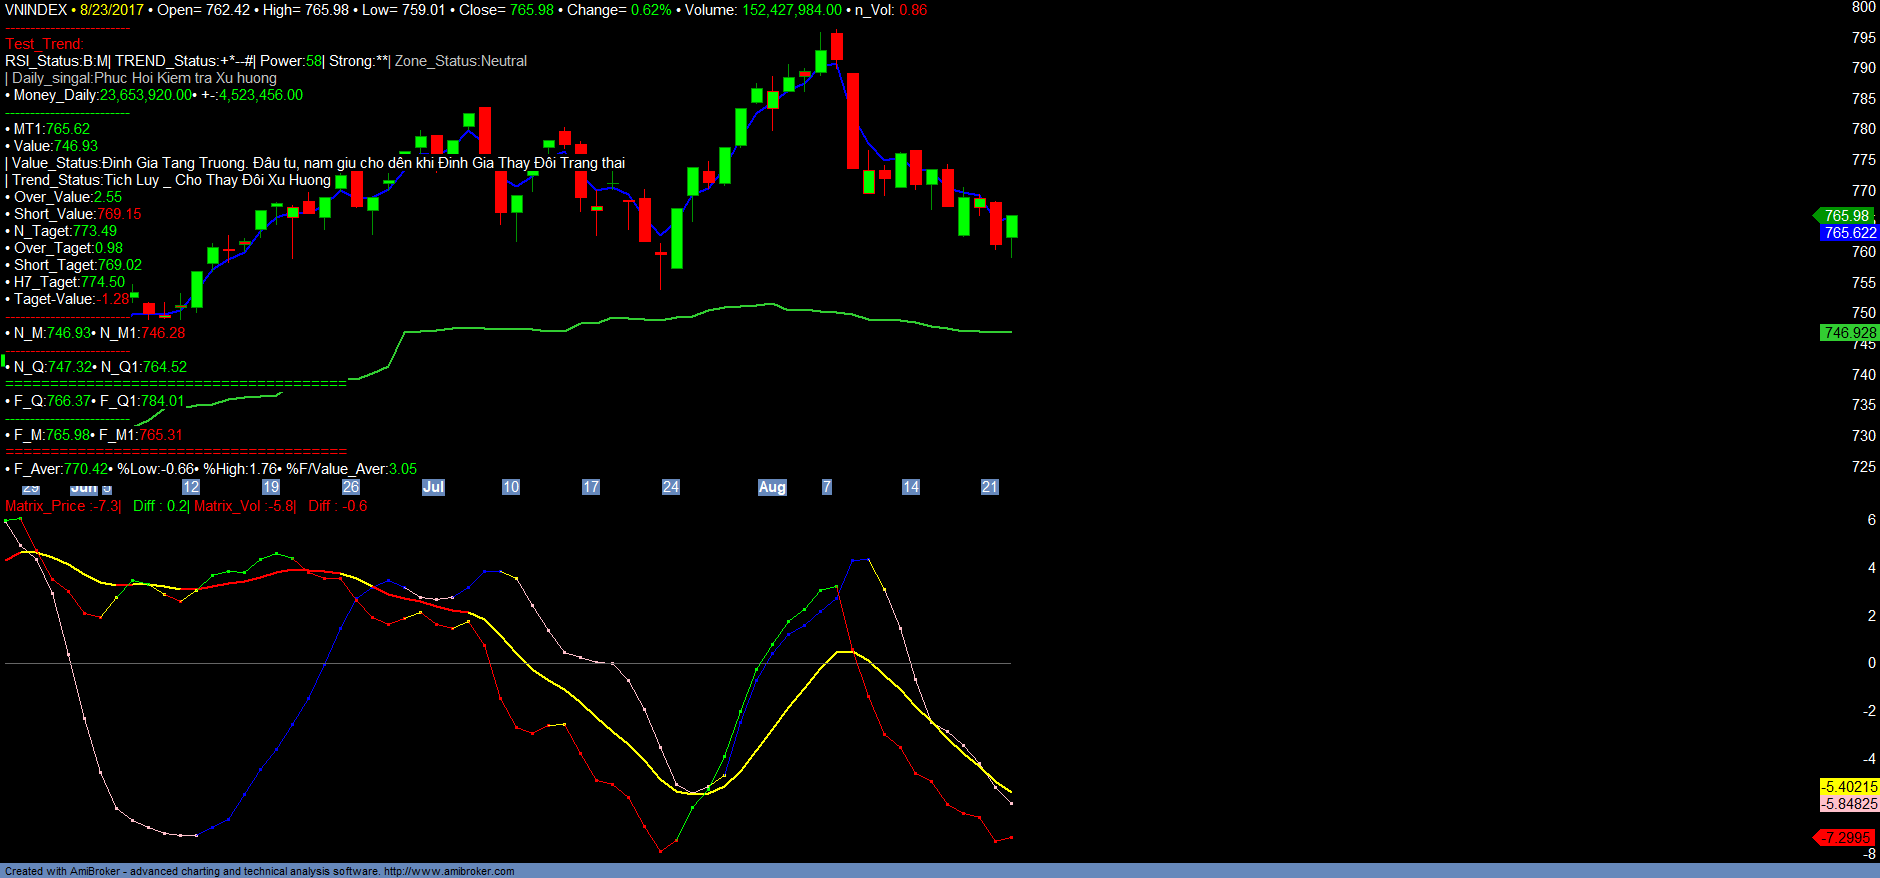
Task: Click the pink -5.84825 indicator tag
Action: (1849, 804)
